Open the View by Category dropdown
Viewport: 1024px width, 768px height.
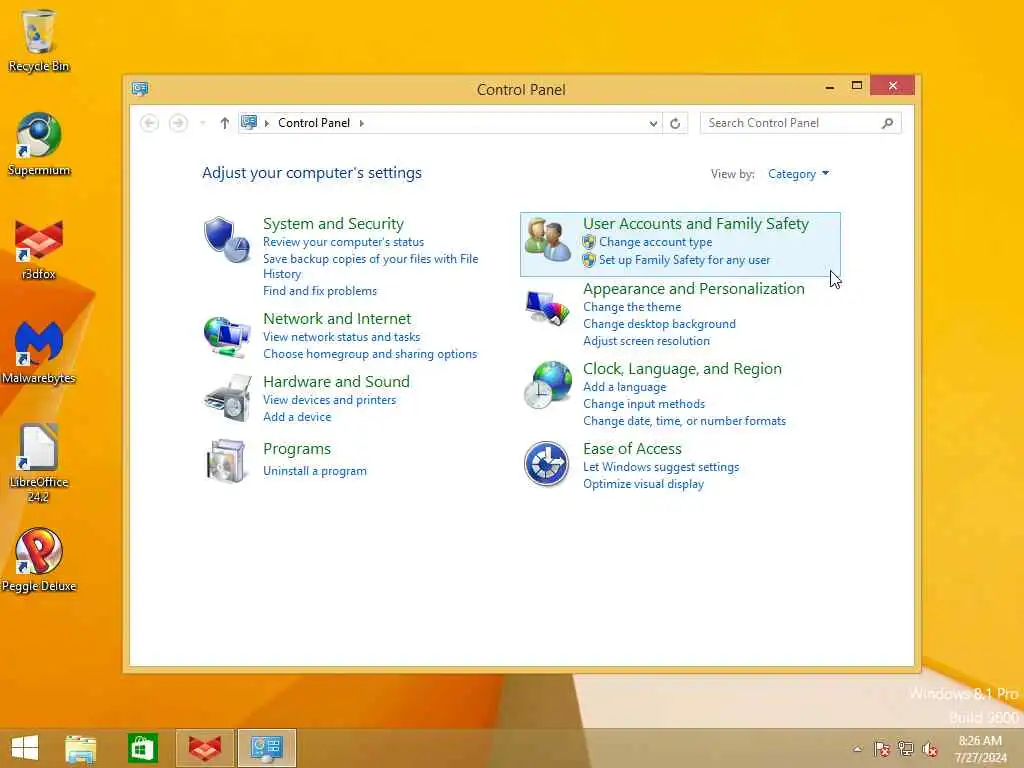coord(798,174)
